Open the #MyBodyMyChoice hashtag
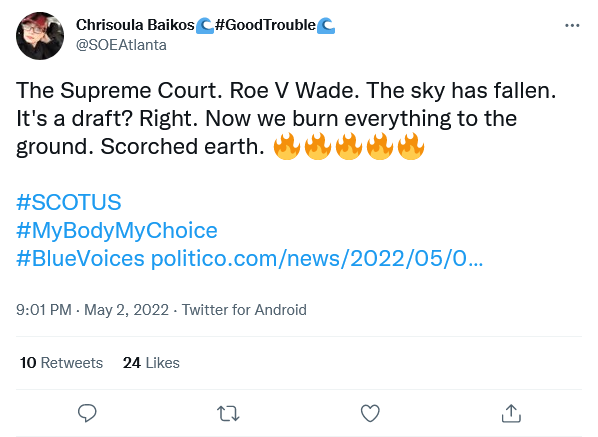598x437 pixels. point(117,230)
